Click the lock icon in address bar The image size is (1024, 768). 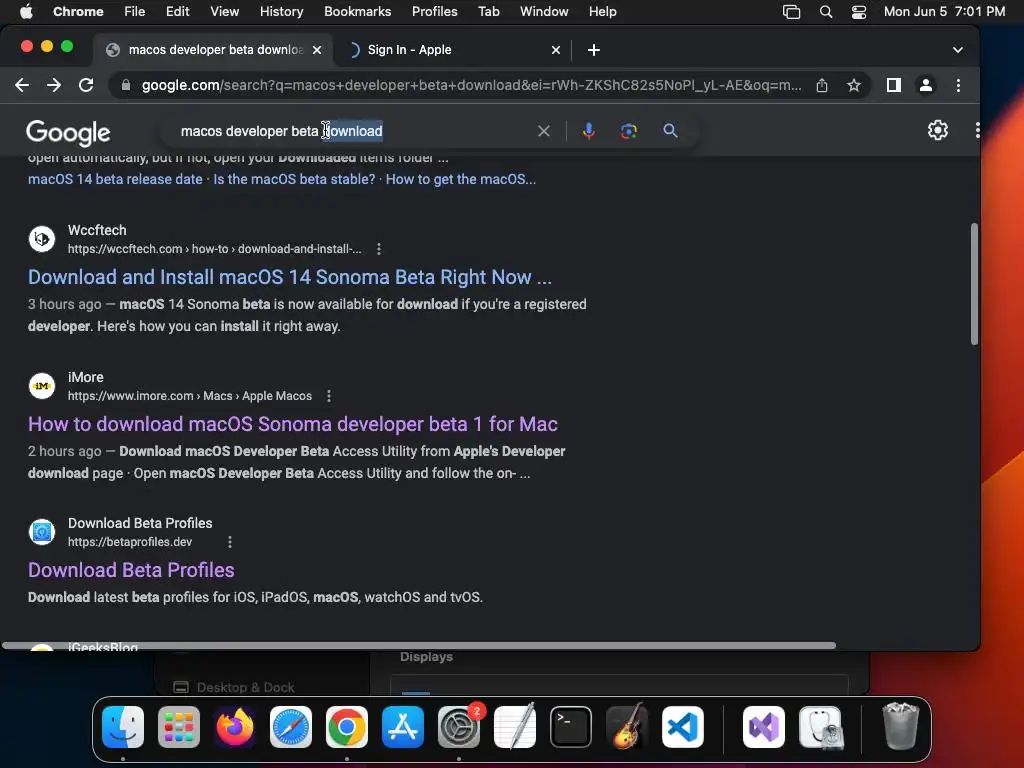point(126,85)
